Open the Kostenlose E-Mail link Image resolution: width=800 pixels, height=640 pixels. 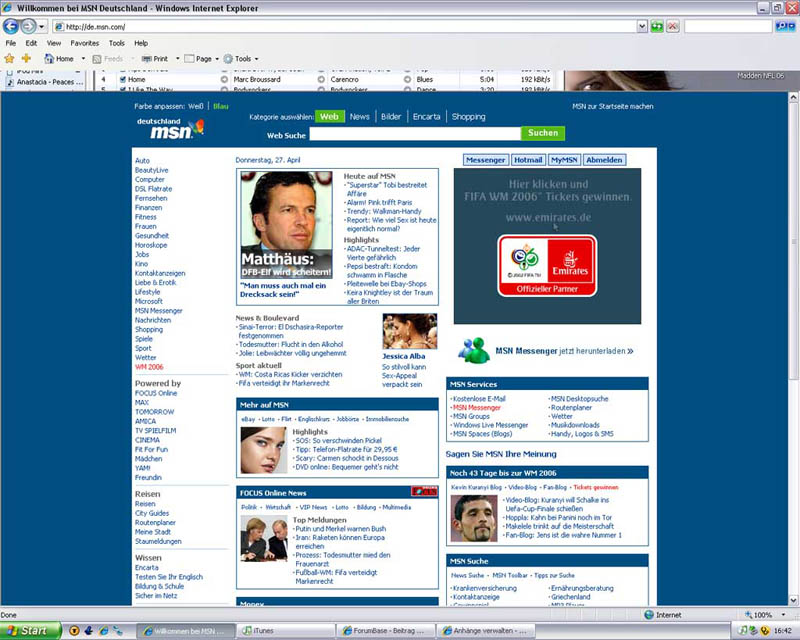[x=479, y=399]
